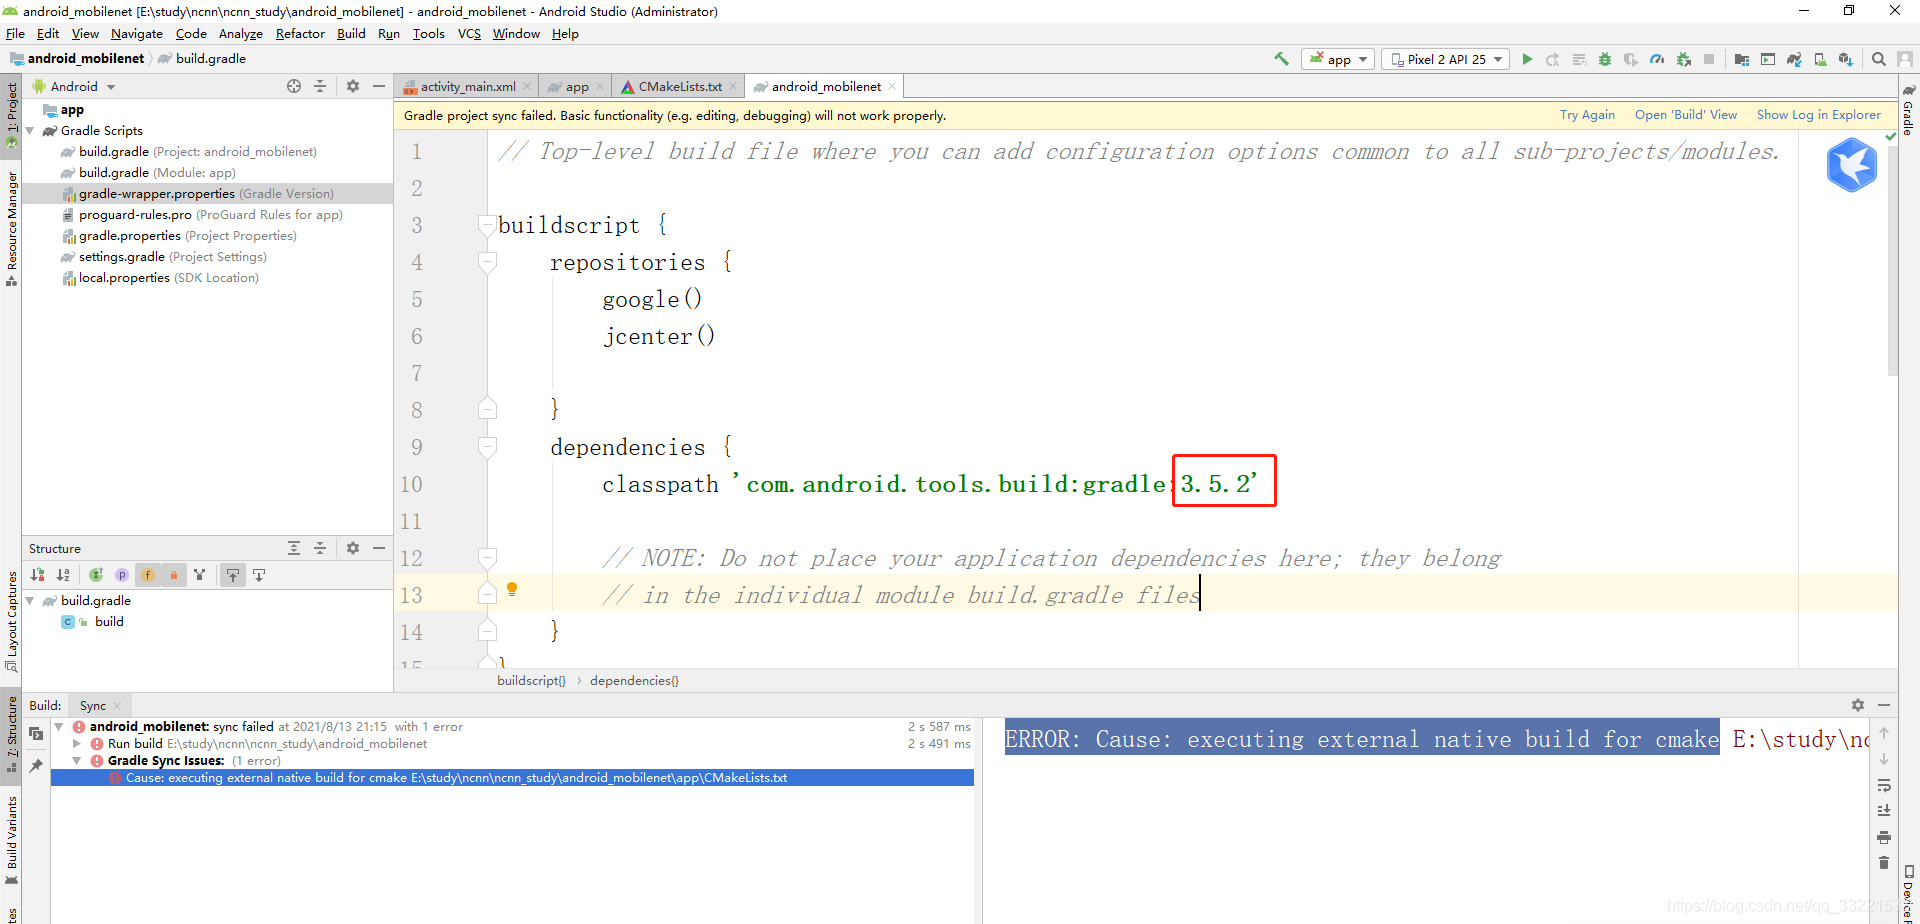Open Structure panel gear settings
Screen dimensions: 1920x924
click(x=353, y=548)
